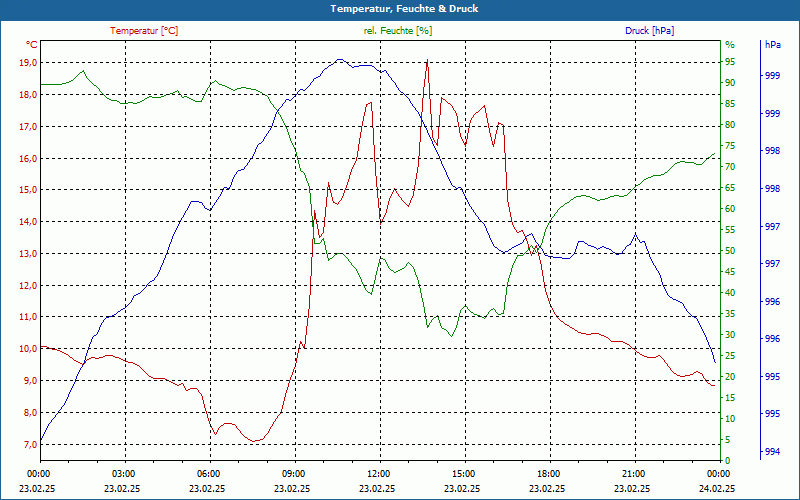
Task: Click time axis label '03:00'
Action: tap(124, 473)
